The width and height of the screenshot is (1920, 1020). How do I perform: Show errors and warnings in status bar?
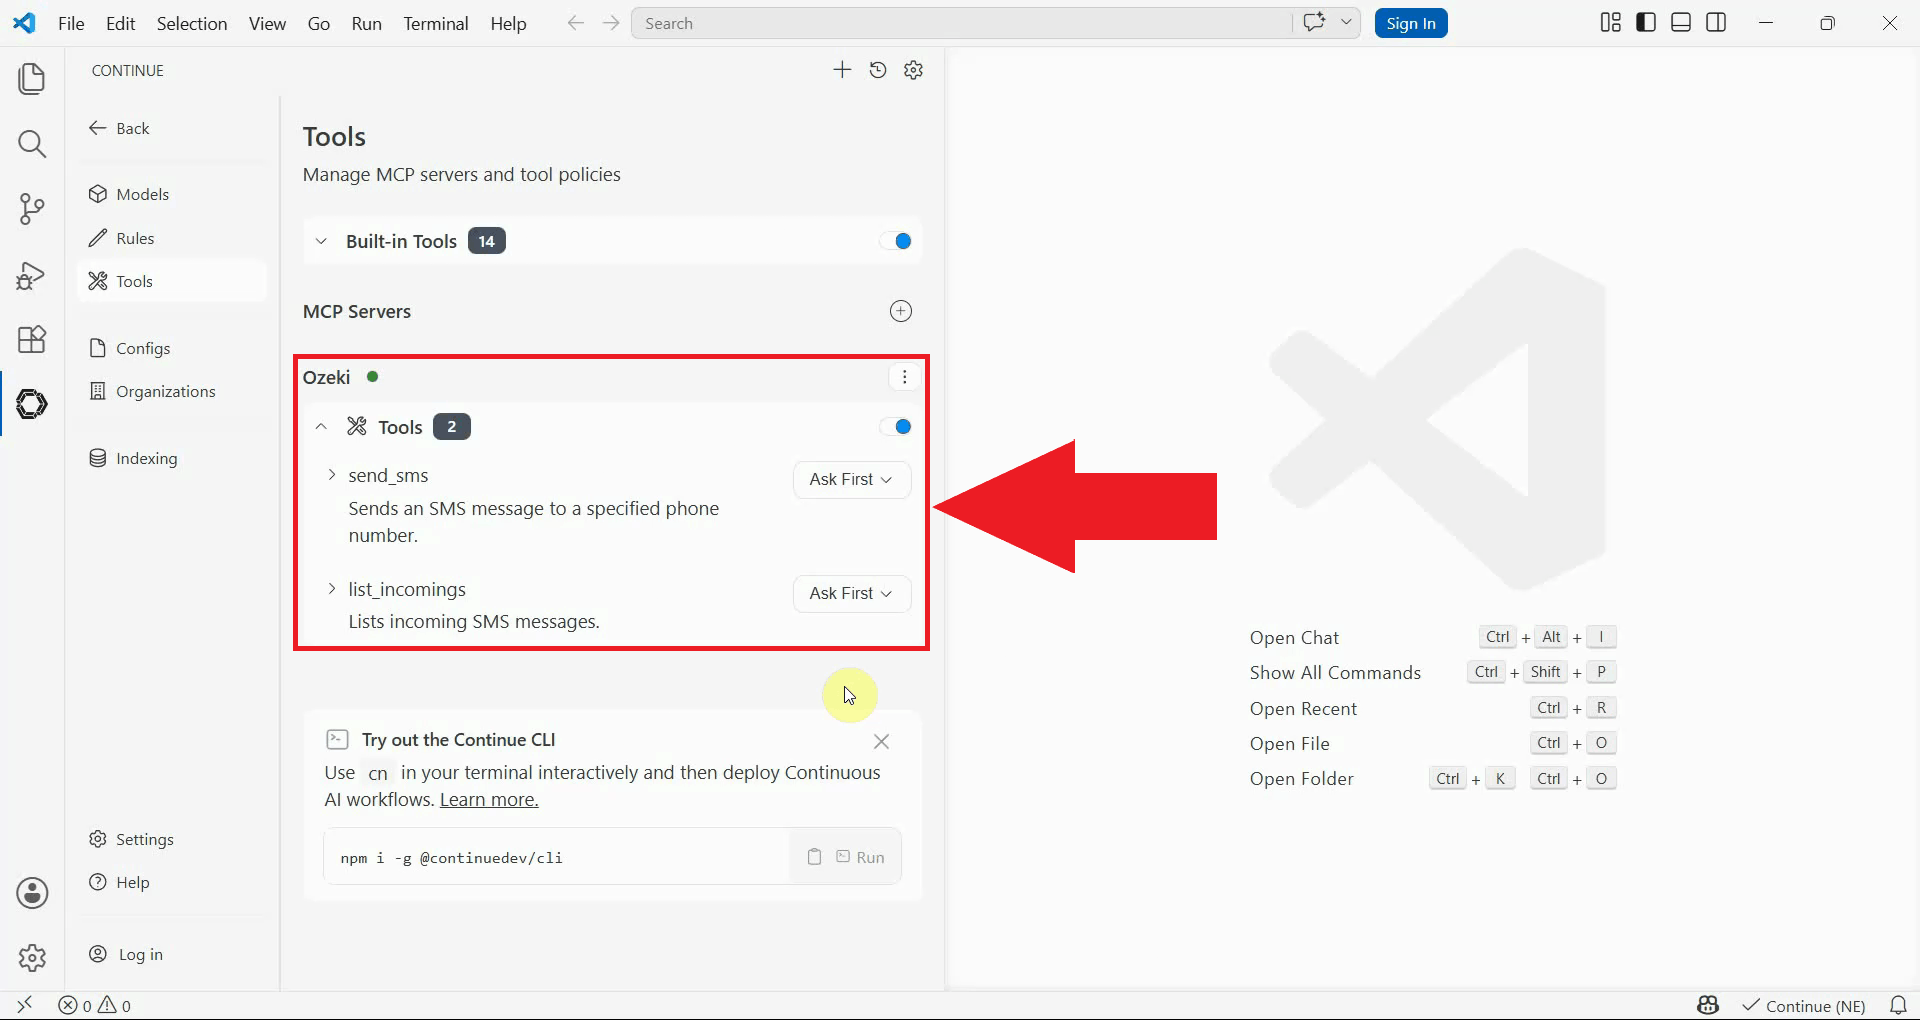coord(95,1005)
